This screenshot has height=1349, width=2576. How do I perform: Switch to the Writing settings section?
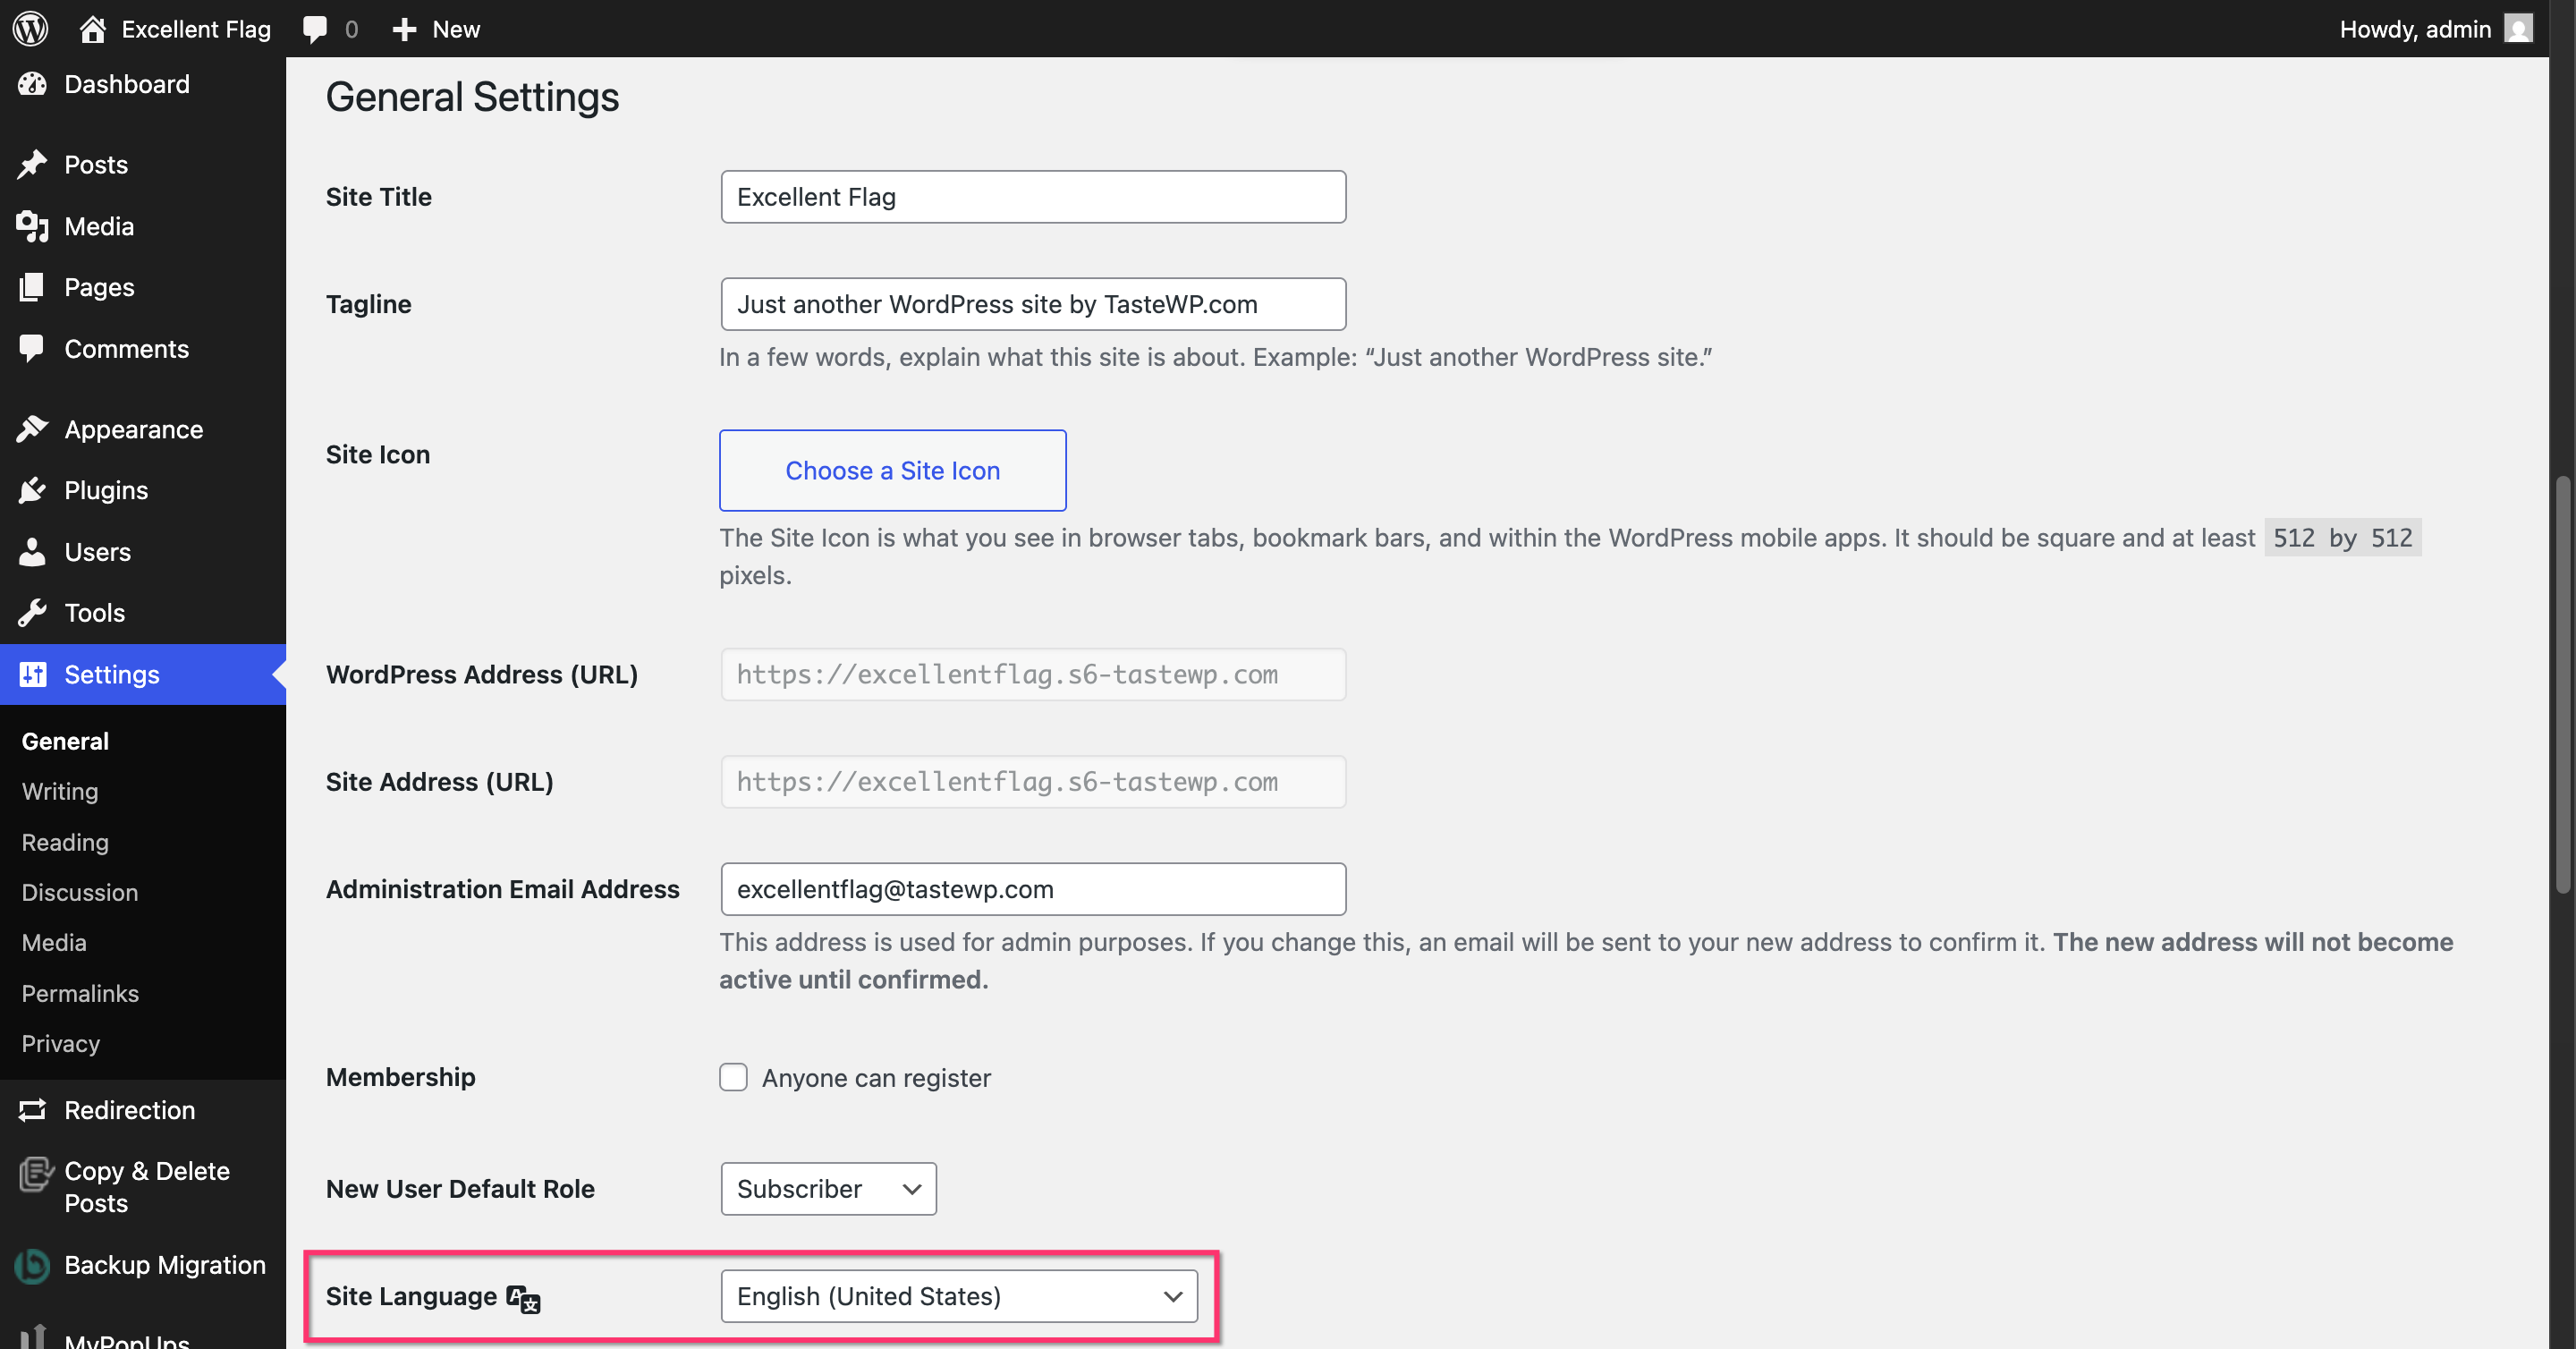click(x=59, y=791)
